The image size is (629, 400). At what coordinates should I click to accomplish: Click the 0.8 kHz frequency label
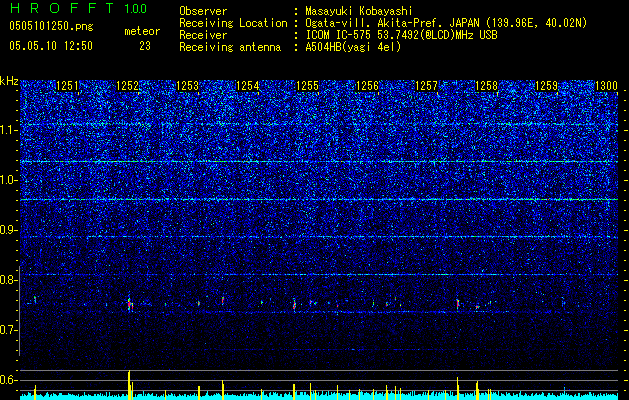point(9,280)
